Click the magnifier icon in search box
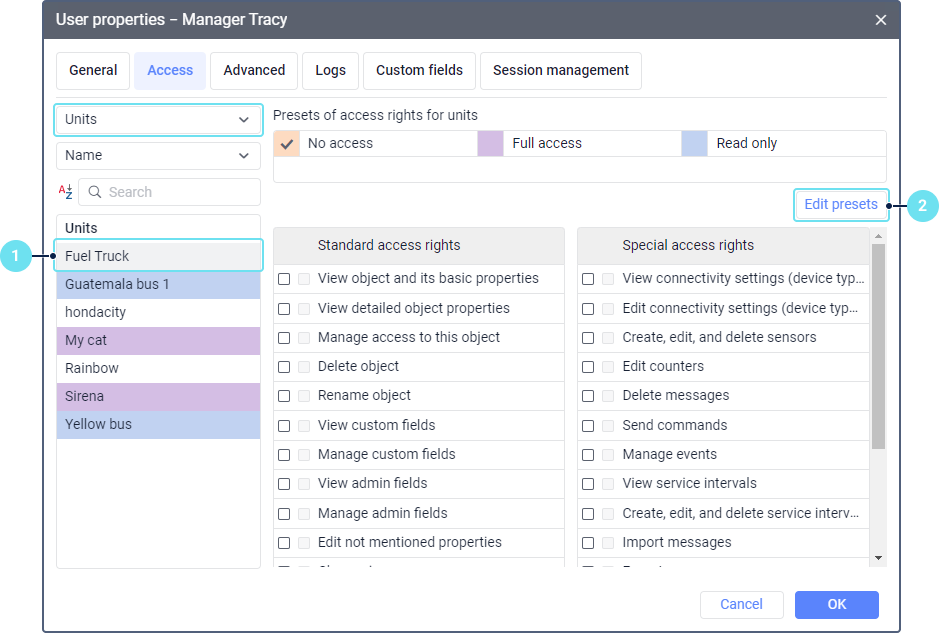This screenshot has height=633, width=939. tap(95, 192)
